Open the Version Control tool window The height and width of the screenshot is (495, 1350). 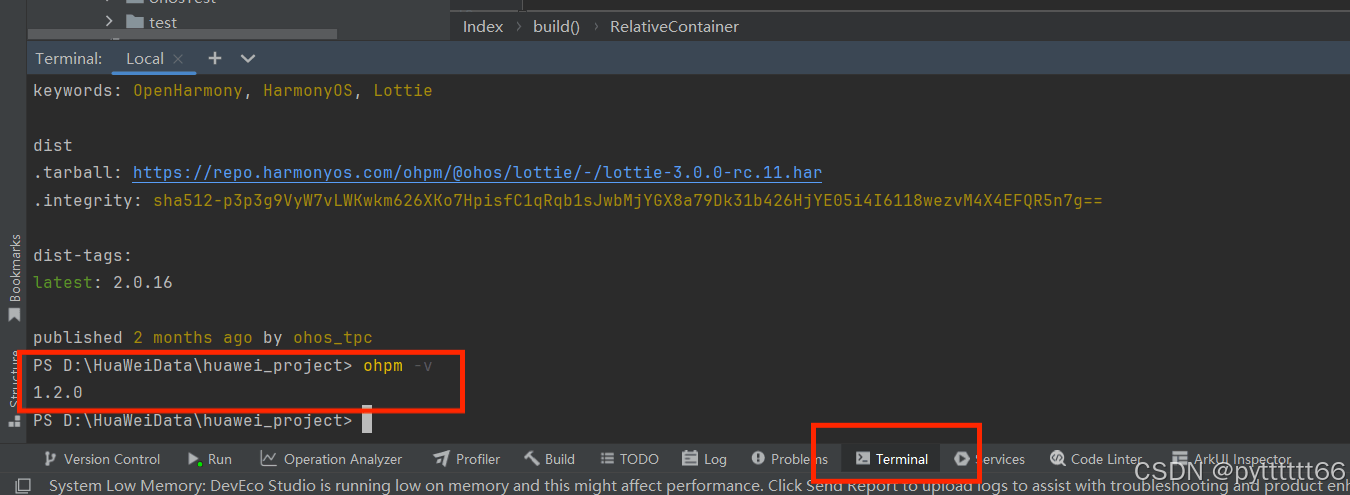coord(101,459)
